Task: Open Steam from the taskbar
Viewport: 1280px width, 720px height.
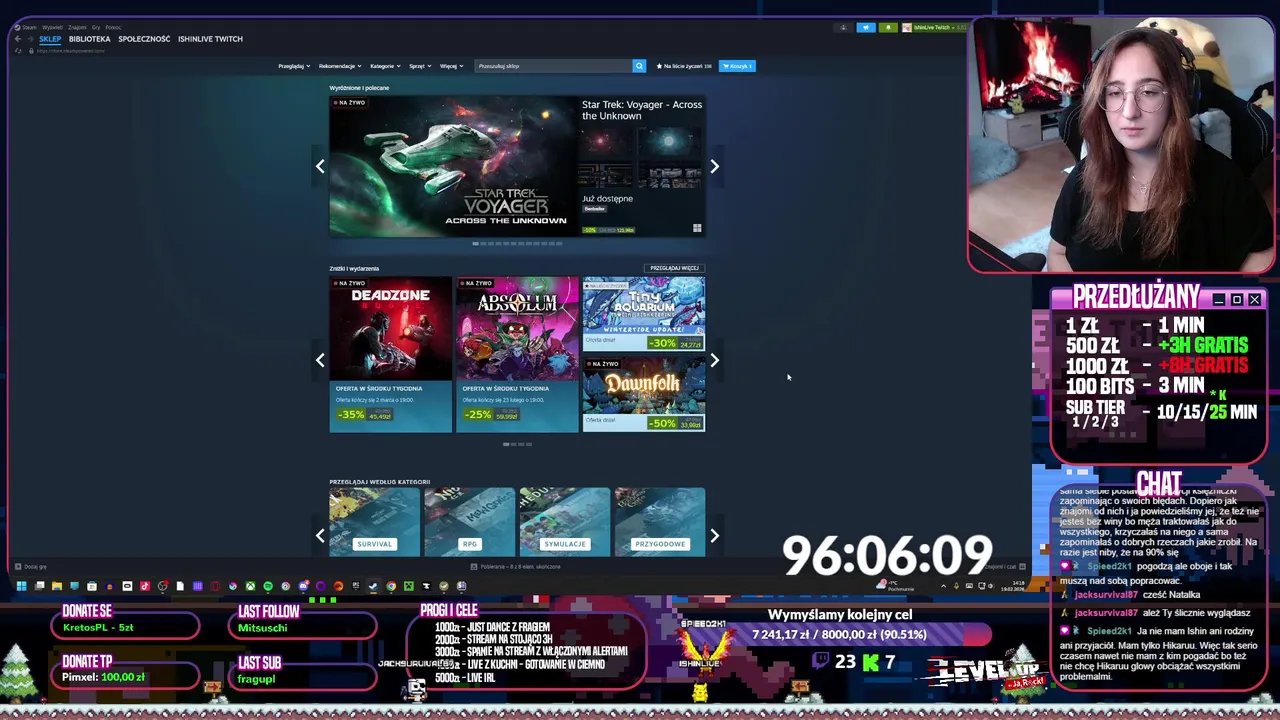Action: [x=372, y=586]
